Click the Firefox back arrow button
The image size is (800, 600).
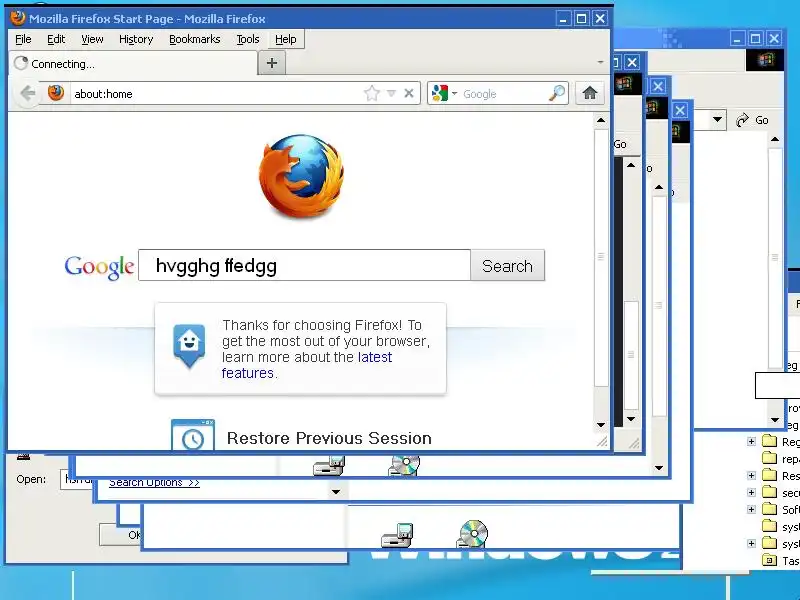(28, 93)
